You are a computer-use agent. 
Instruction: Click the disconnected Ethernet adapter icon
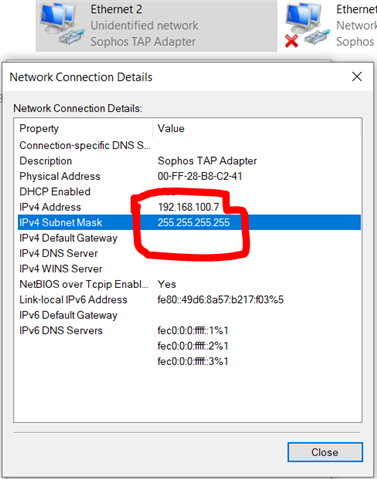point(307,24)
